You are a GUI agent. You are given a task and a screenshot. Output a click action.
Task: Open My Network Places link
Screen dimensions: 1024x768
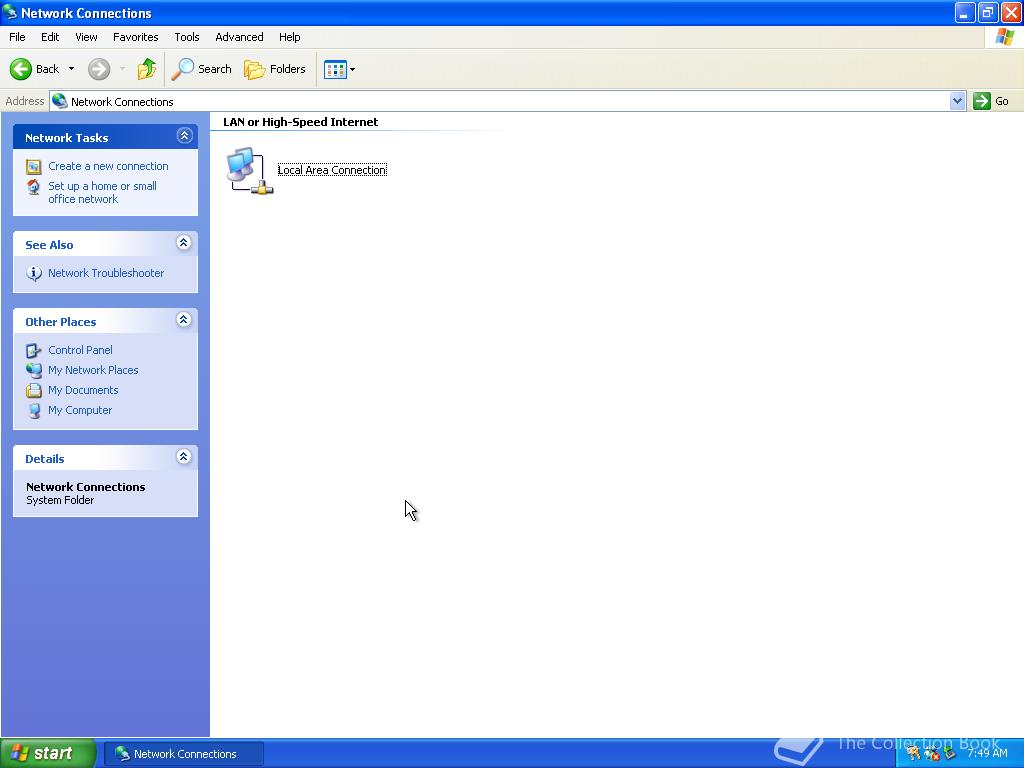[93, 370]
